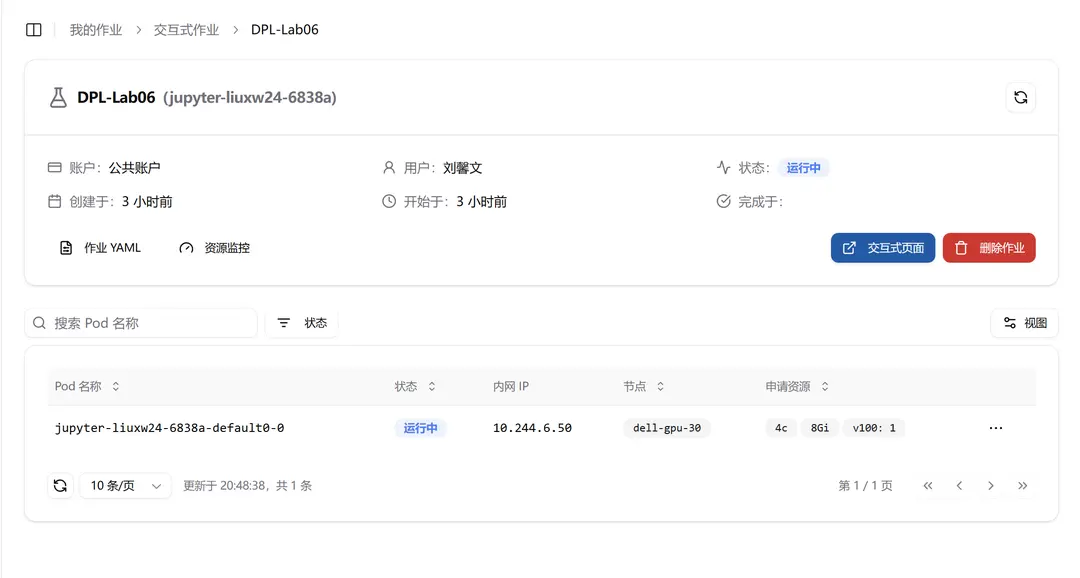This screenshot has width=1080, height=578.
Task: Open the pod row more-actions ellipsis
Action: pos(996,428)
